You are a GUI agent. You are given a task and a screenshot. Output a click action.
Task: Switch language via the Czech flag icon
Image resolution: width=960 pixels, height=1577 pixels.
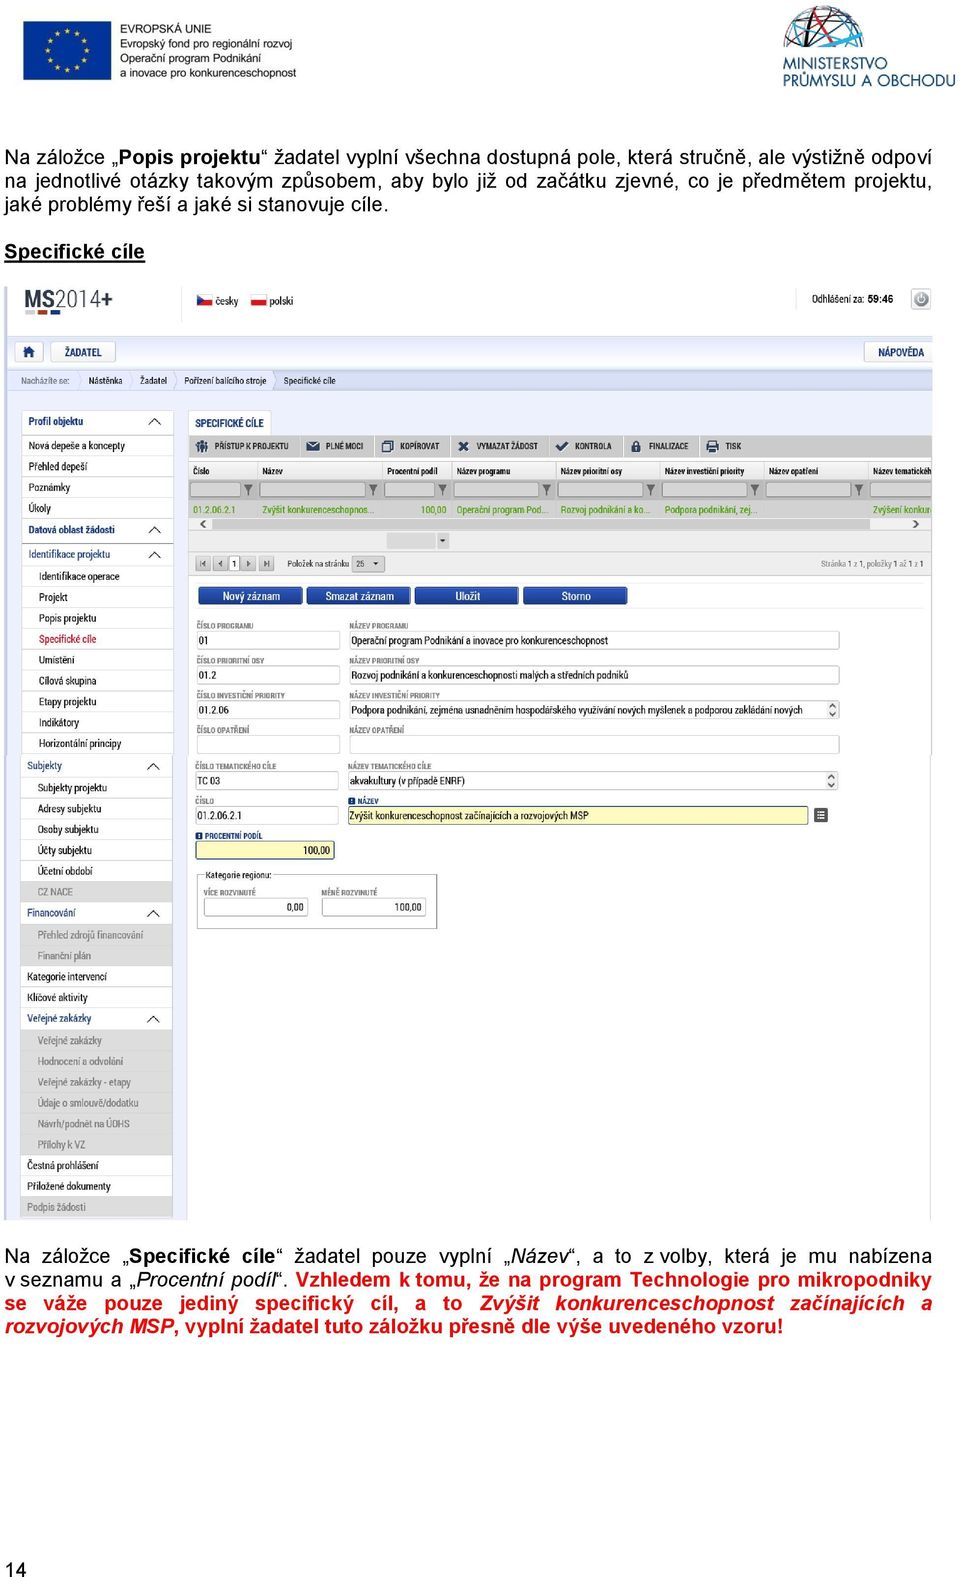[204, 301]
